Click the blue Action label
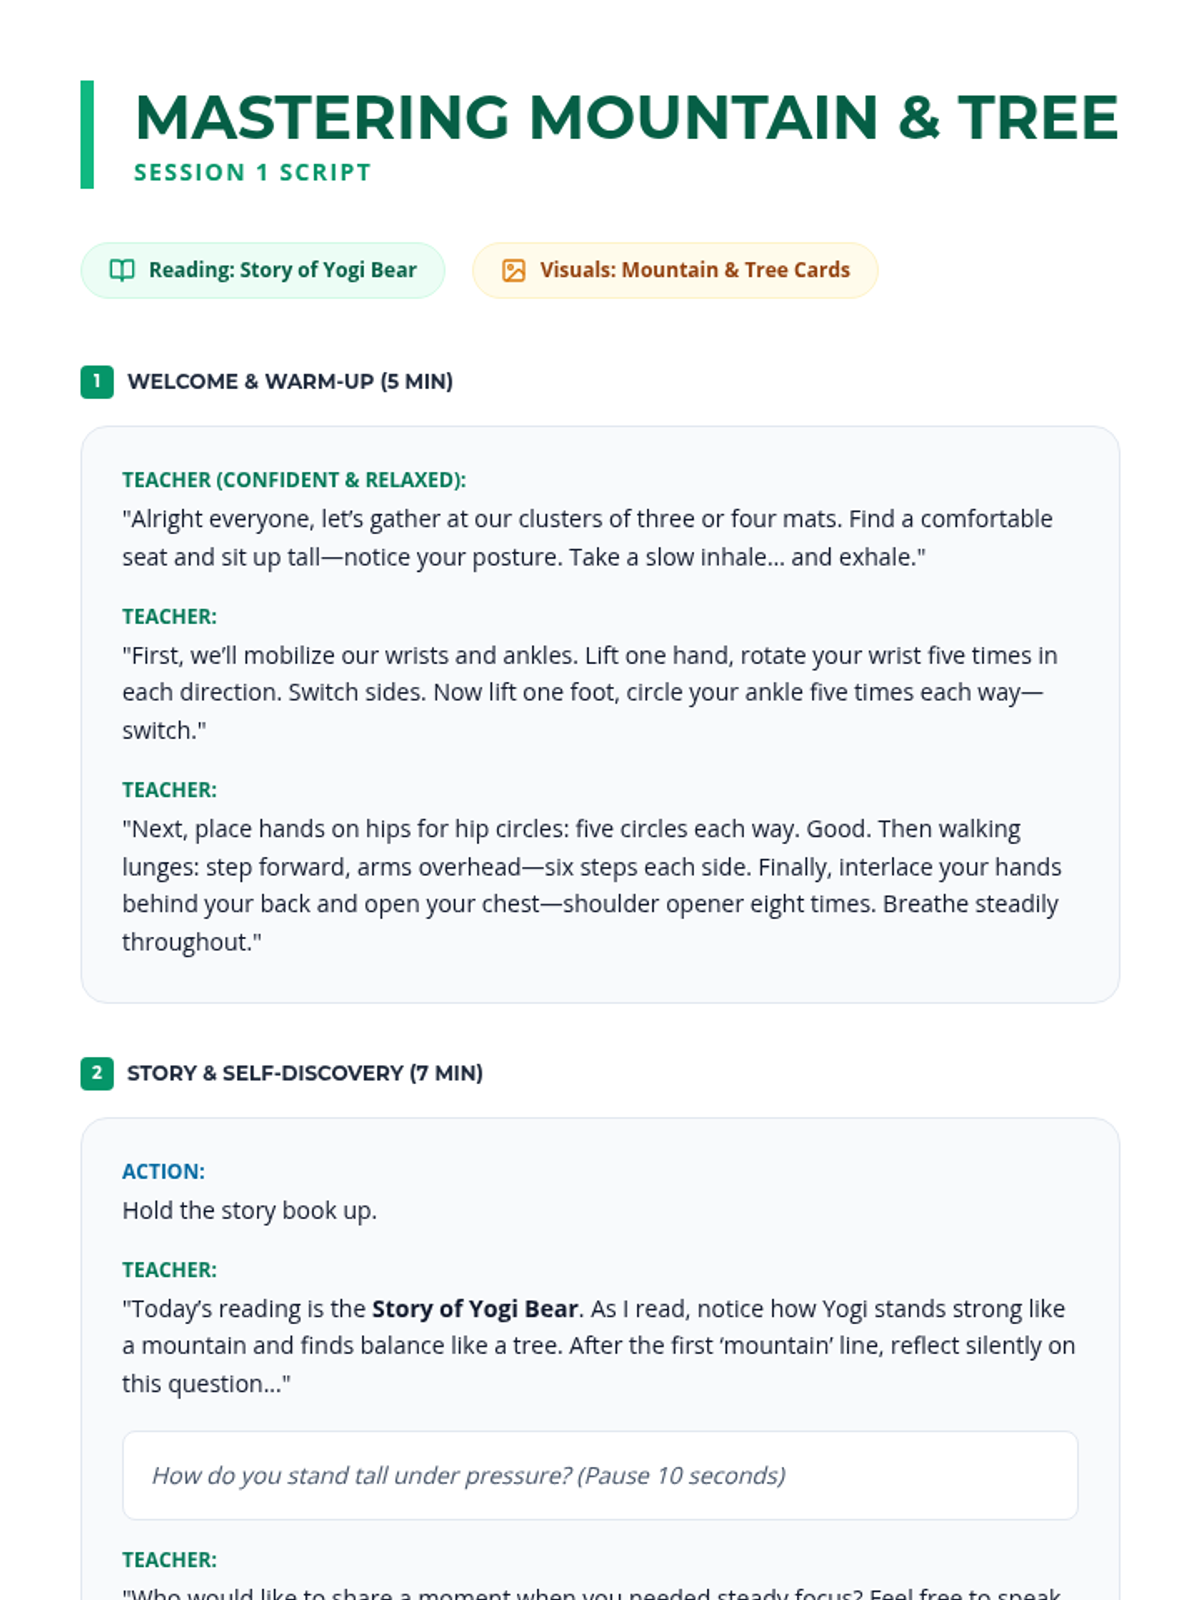This screenshot has width=1200, height=1600. pos(163,1171)
